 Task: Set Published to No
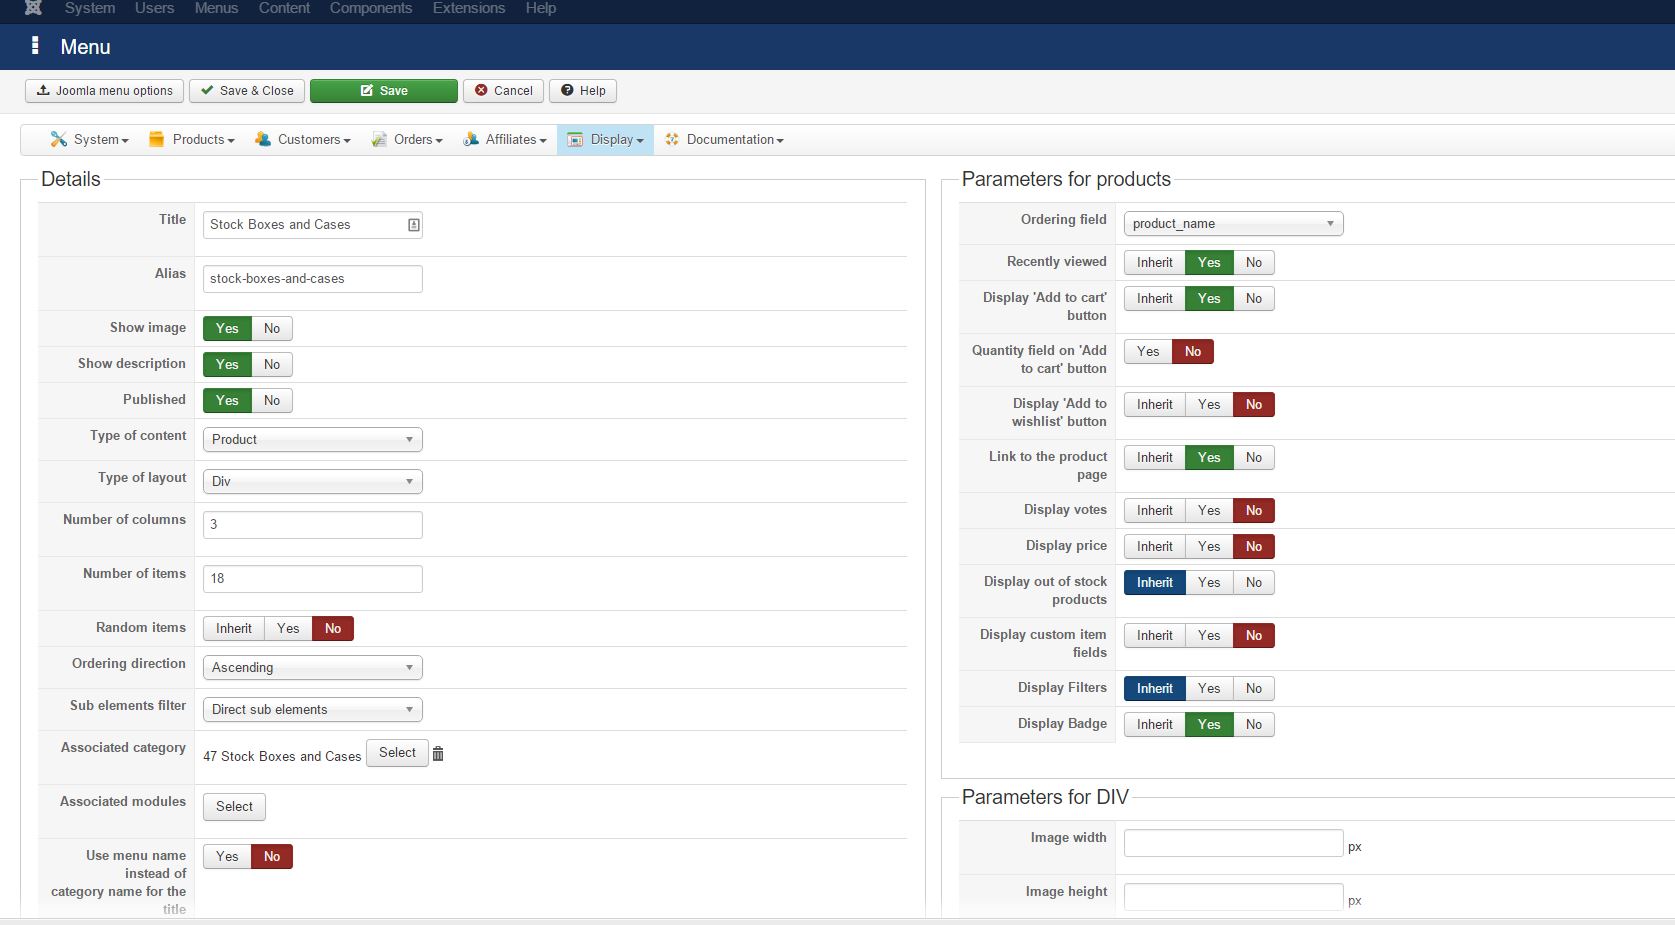pos(272,400)
